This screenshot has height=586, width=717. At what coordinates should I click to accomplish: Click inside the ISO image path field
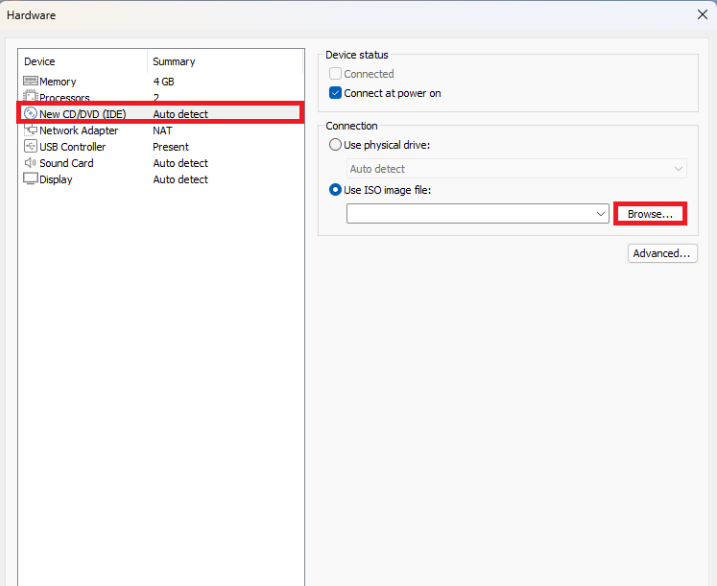coord(468,214)
